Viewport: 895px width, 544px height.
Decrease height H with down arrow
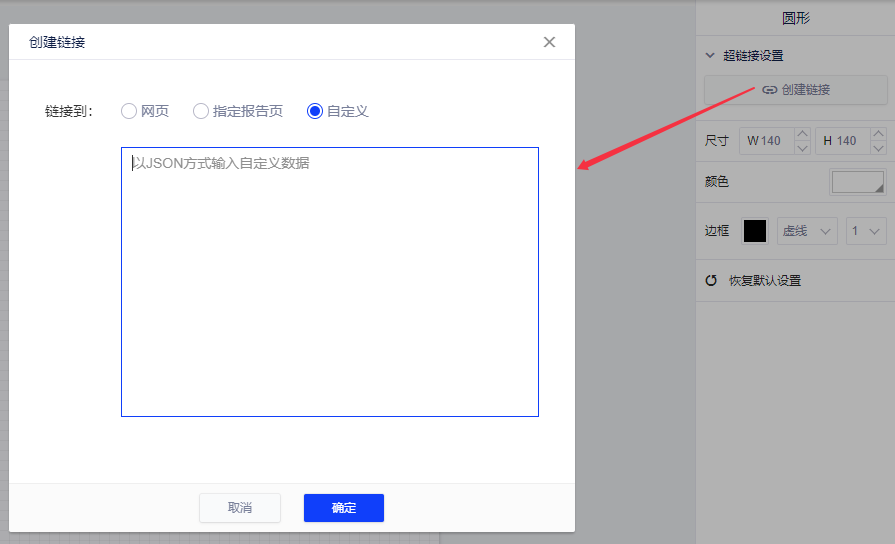pos(877,148)
